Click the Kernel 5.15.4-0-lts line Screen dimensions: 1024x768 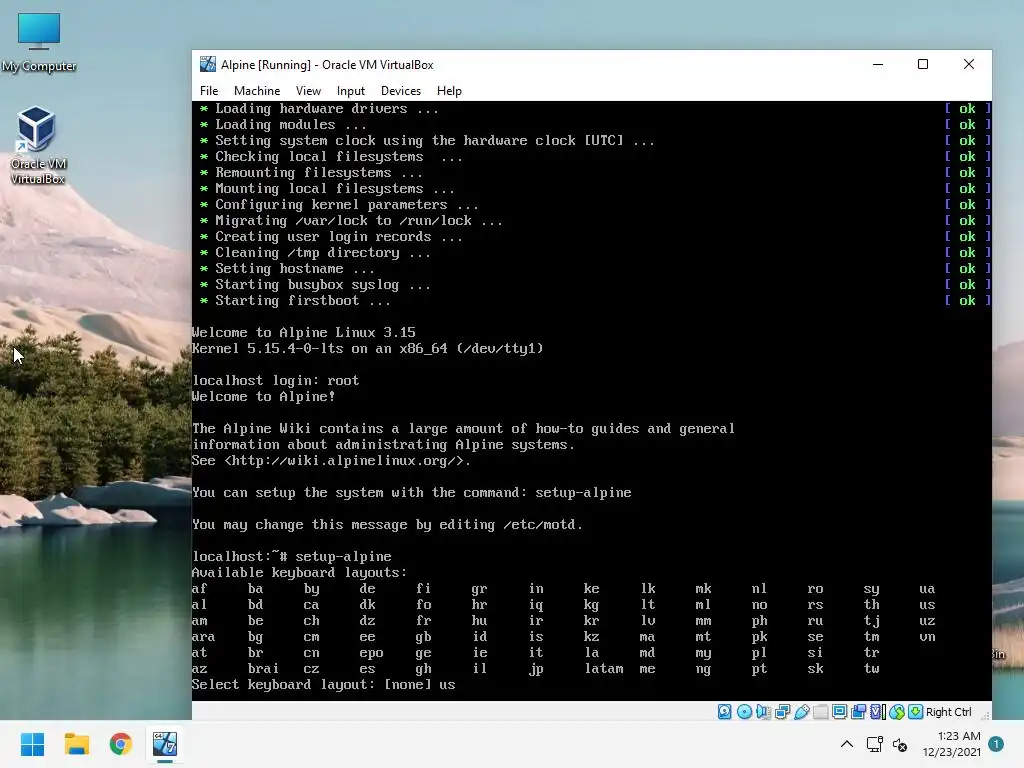coord(368,349)
